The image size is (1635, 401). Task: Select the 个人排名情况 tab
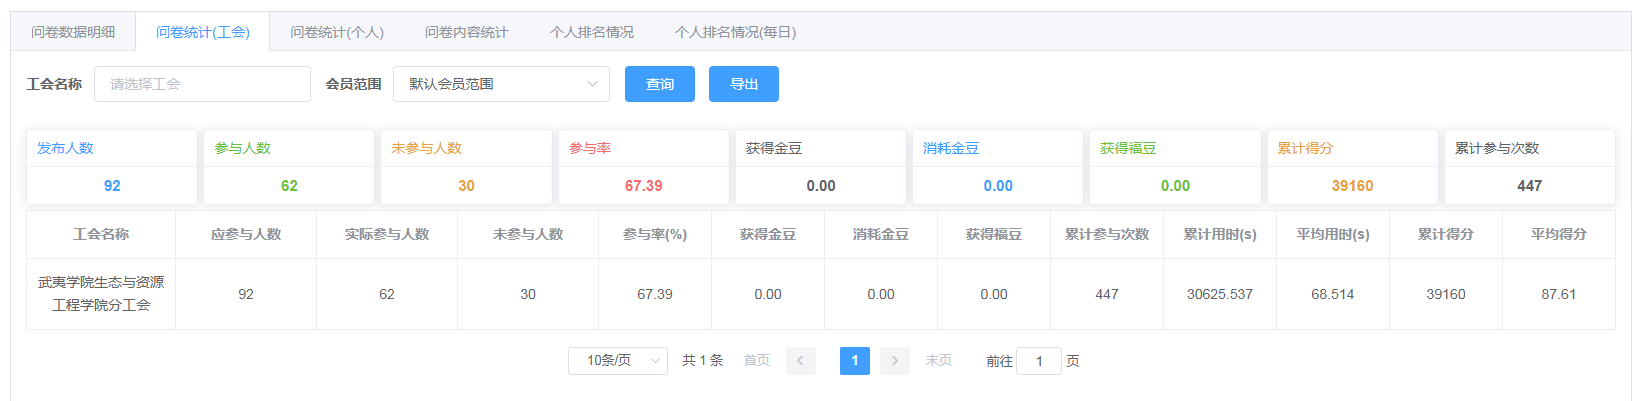pyautogui.click(x=591, y=32)
